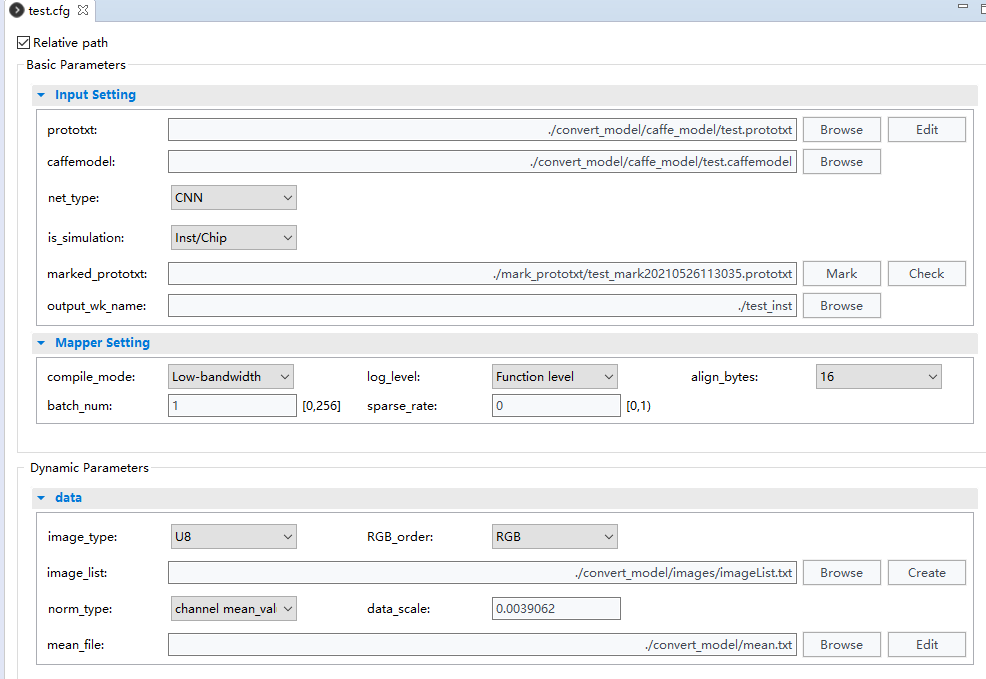986x679 pixels.
Task: Click the marked_prototxt path field
Action: tap(482, 273)
